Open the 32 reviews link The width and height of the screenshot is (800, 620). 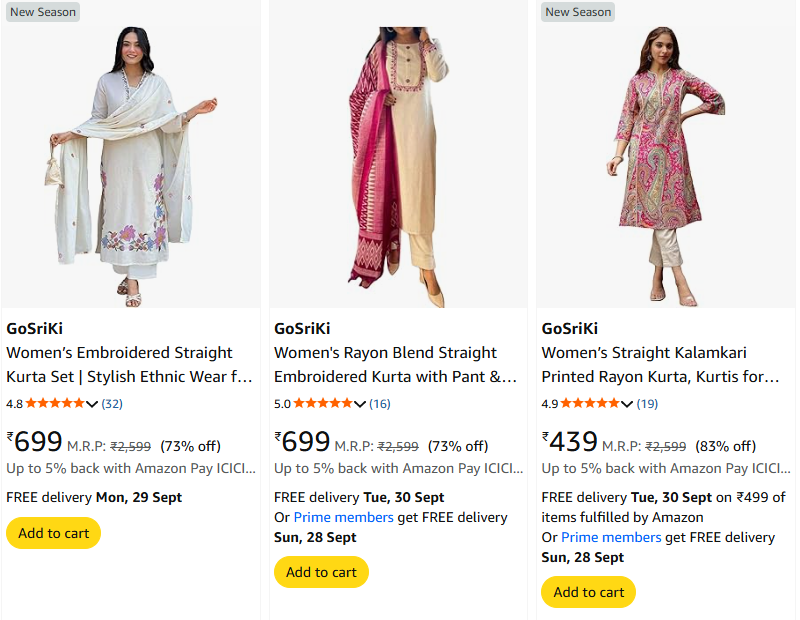click(x=112, y=404)
